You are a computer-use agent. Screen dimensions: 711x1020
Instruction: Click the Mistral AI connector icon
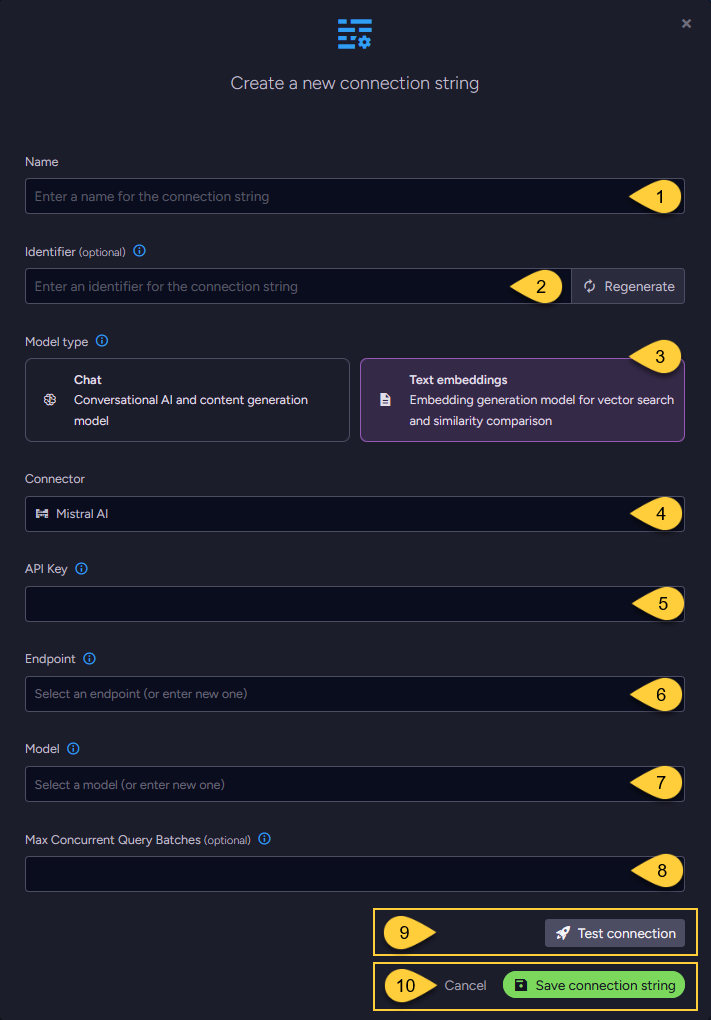41,513
